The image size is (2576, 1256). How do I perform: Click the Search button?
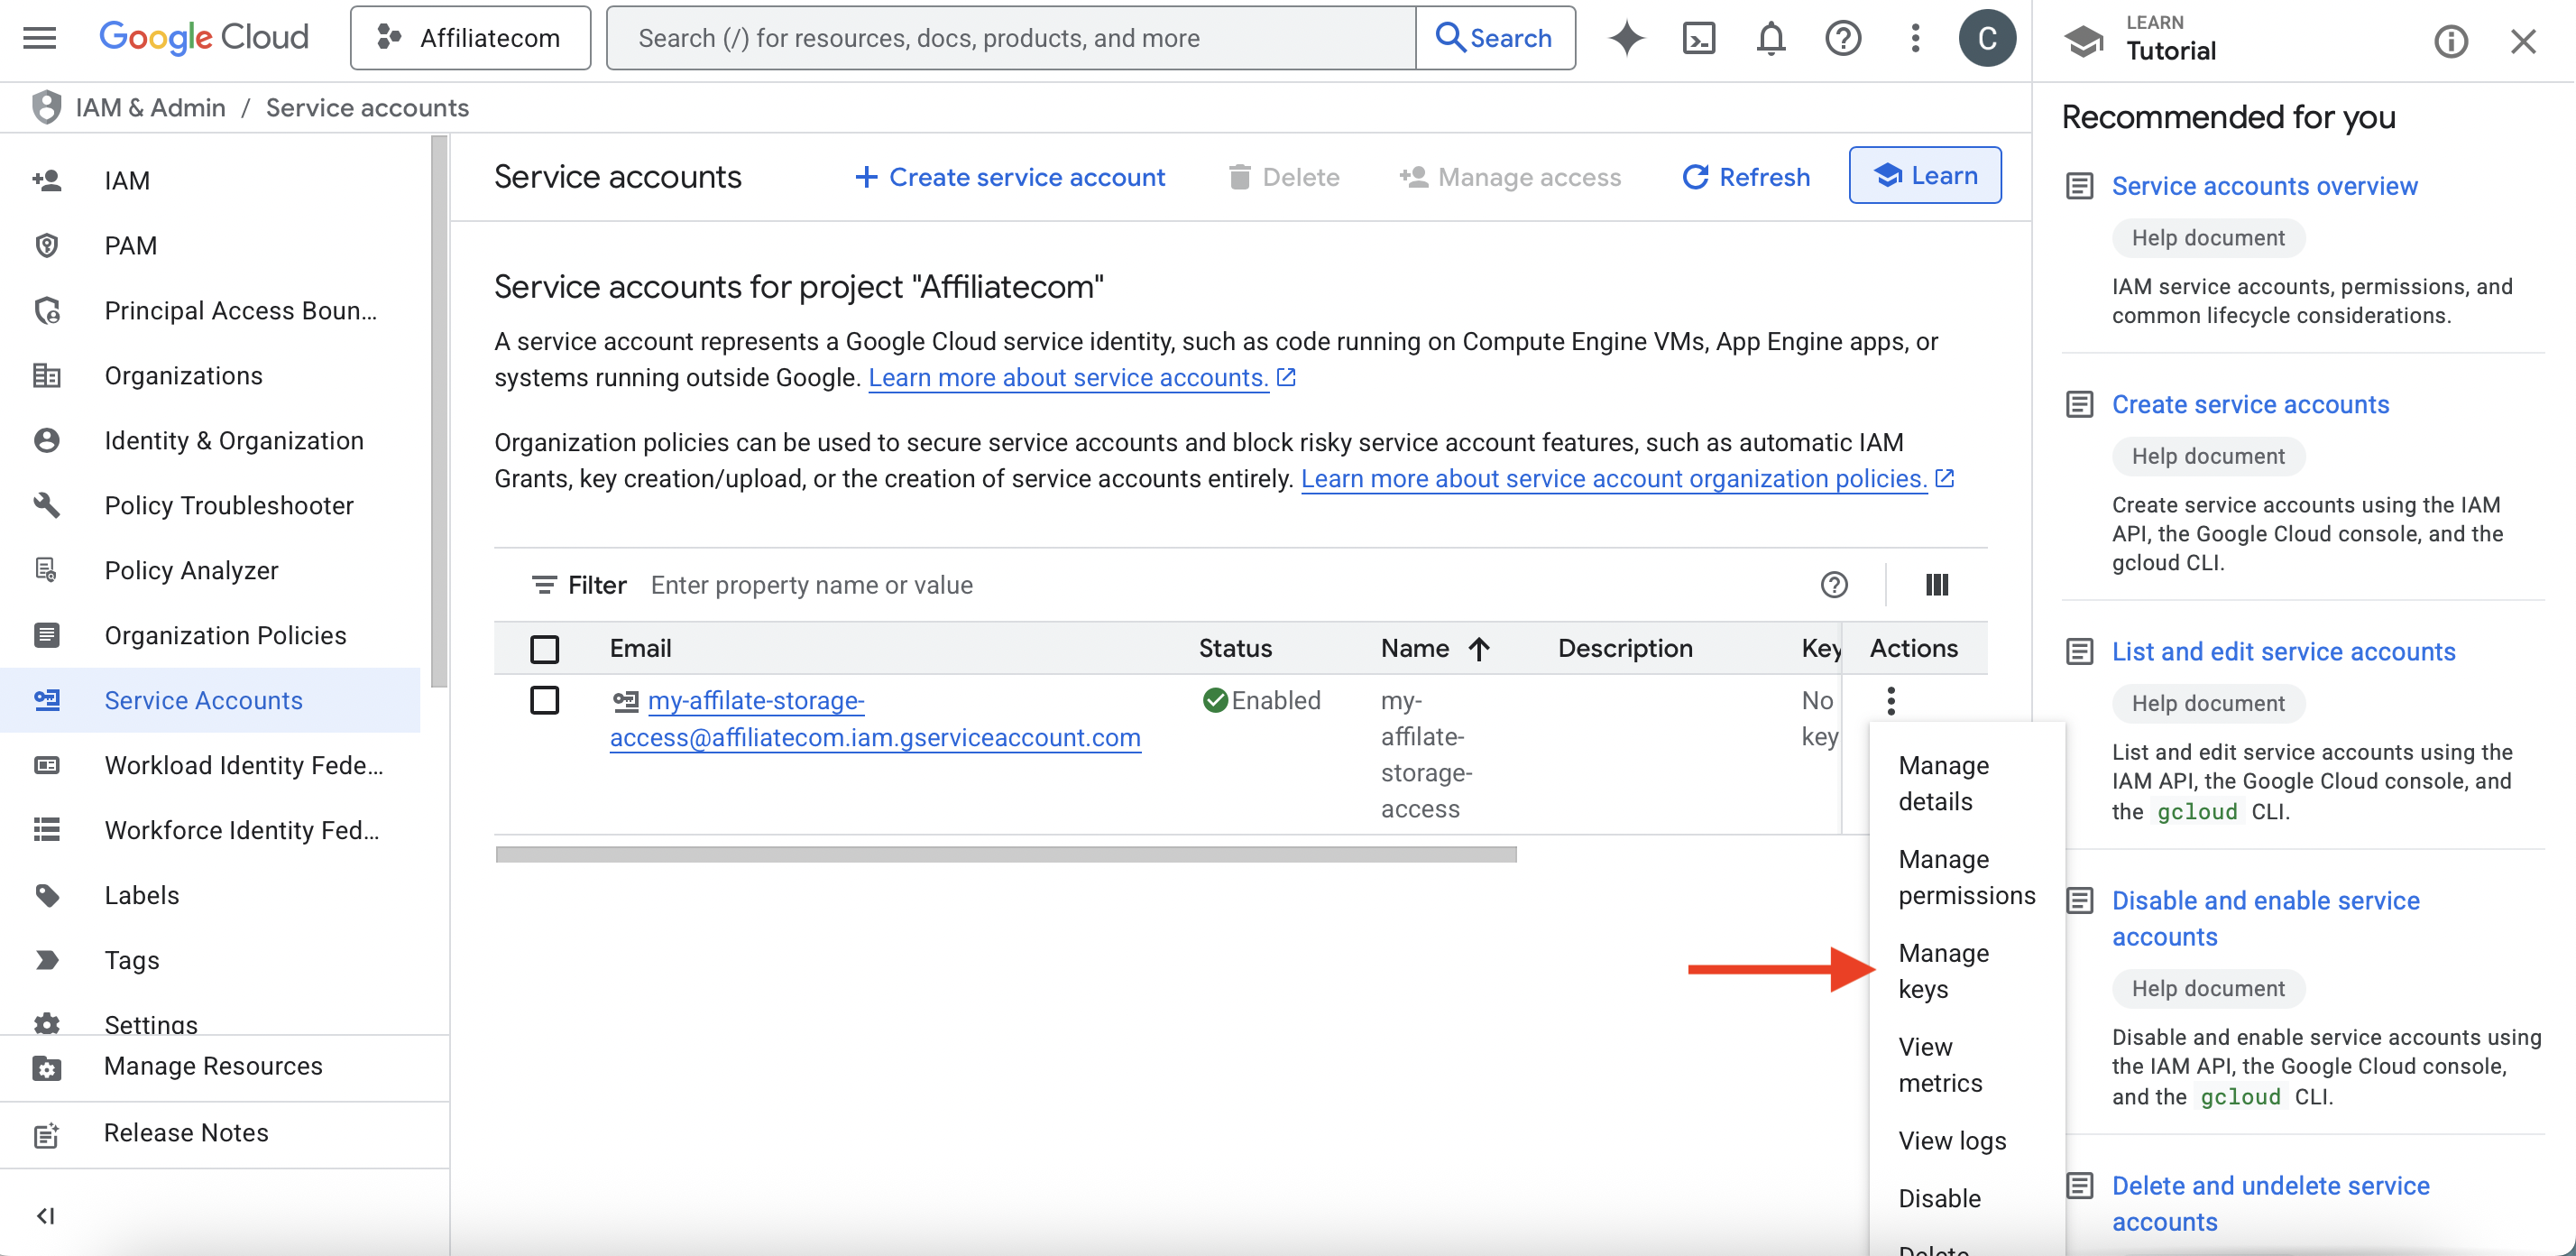[x=1495, y=38]
